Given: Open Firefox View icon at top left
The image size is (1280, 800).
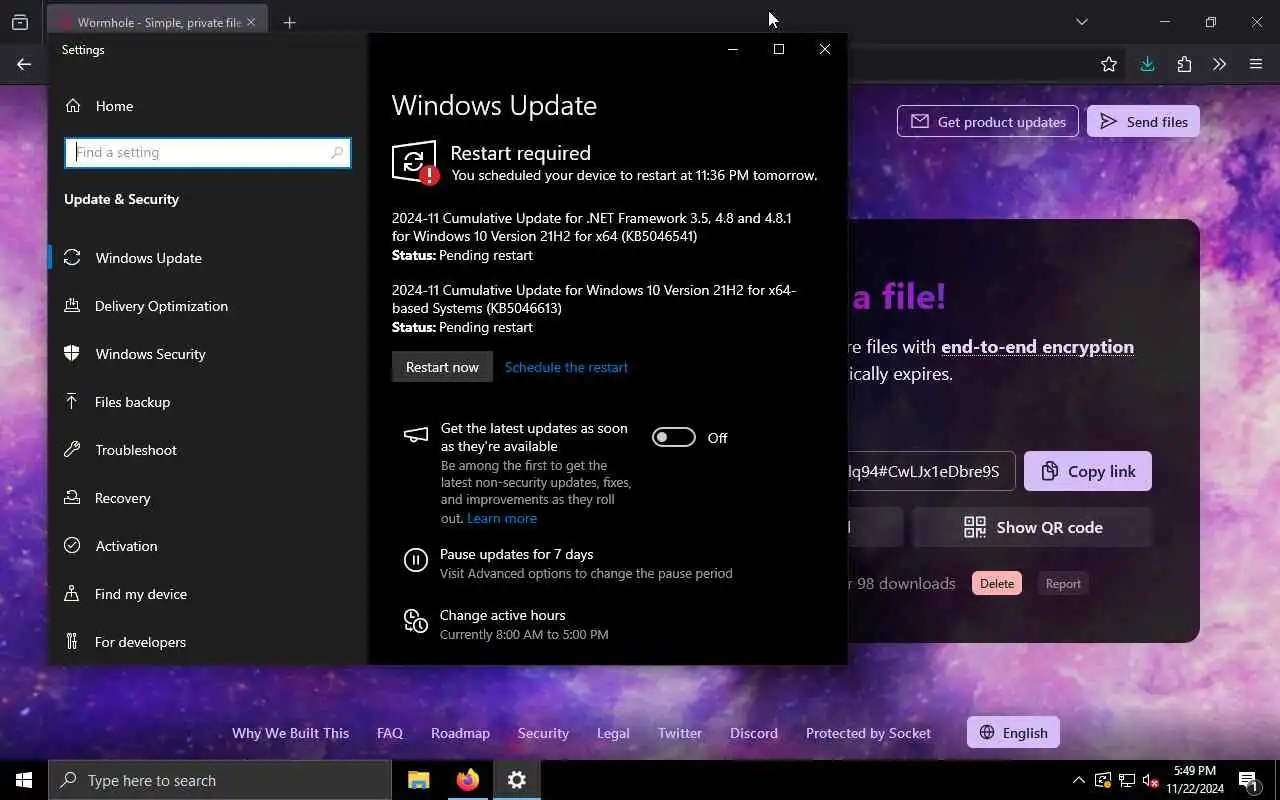Looking at the screenshot, I should click(x=20, y=22).
